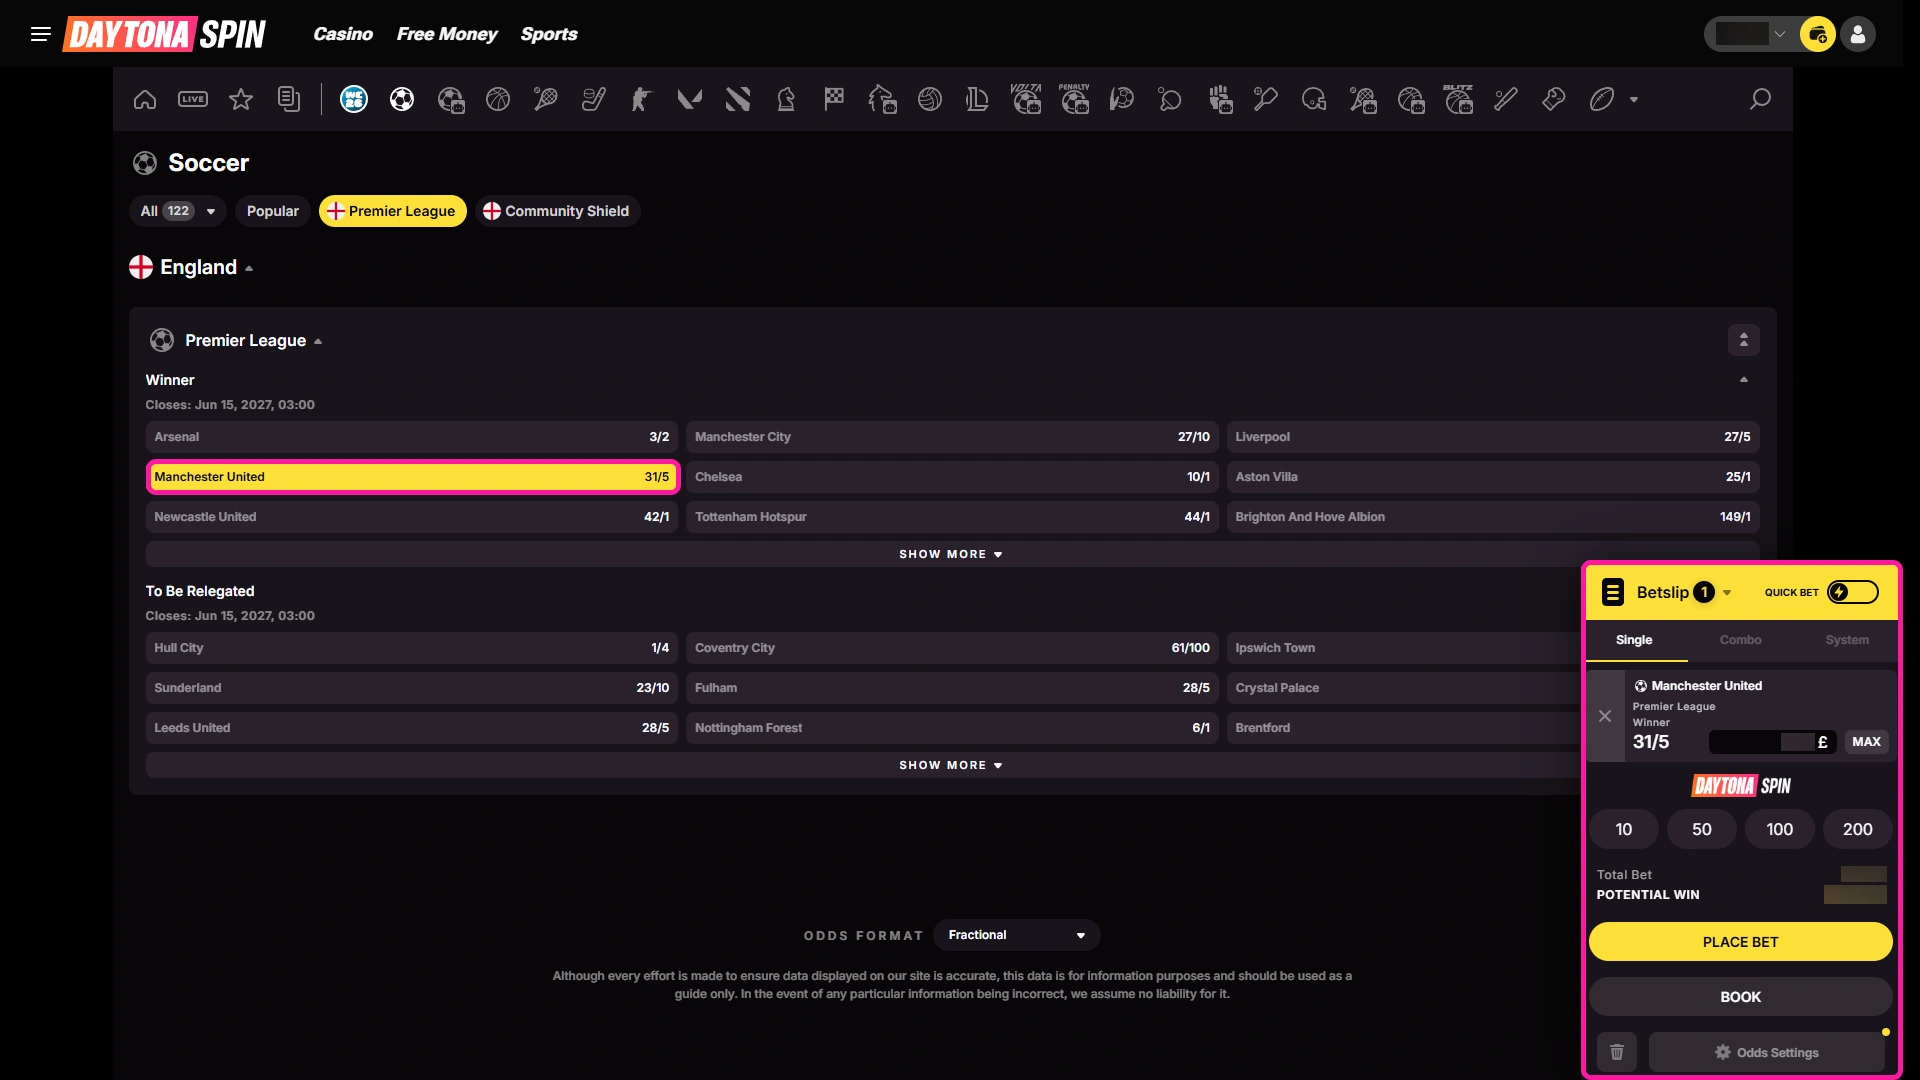Viewport: 1920px width, 1080px height.
Task: Open the Free Money menu
Action: click(x=447, y=34)
